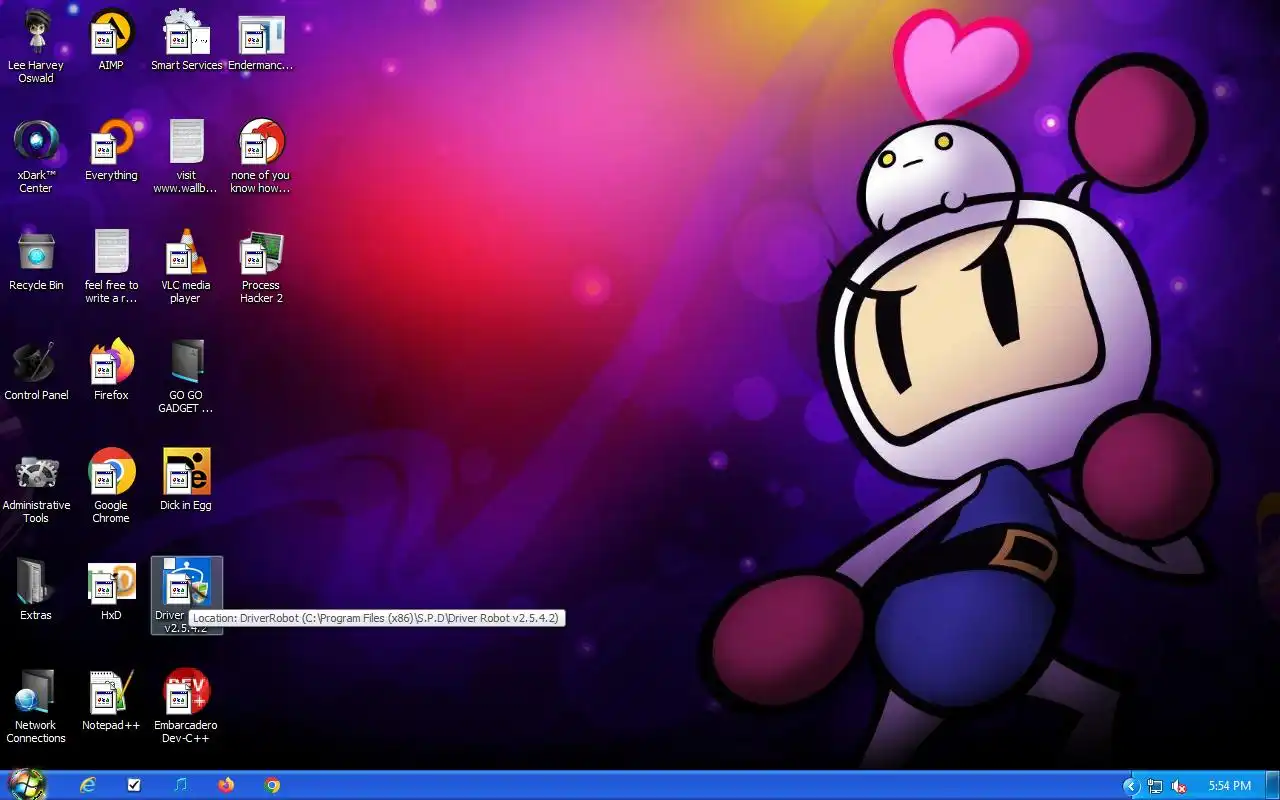Click the 5:54 PM taskbar clock
Image resolution: width=1280 pixels, height=800 pixels.
click(1229, 786)
